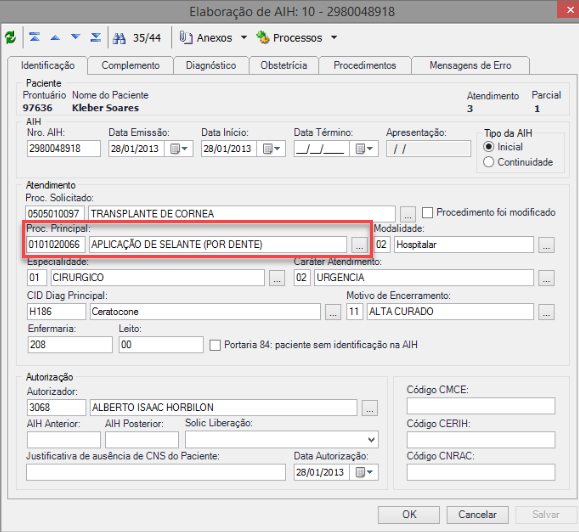This screenshot has height=532, width=579.
Task: Open Data Início calendar picker
Action: tap(271, 149)
